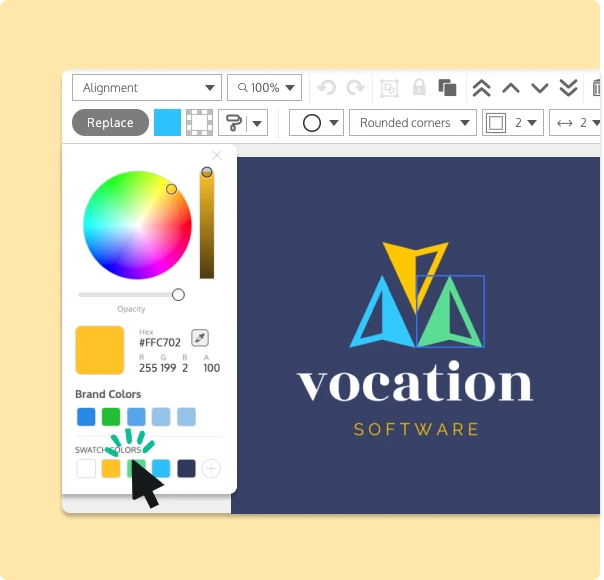Add a new swatch color
604x580 pixels.
[211, 468]
